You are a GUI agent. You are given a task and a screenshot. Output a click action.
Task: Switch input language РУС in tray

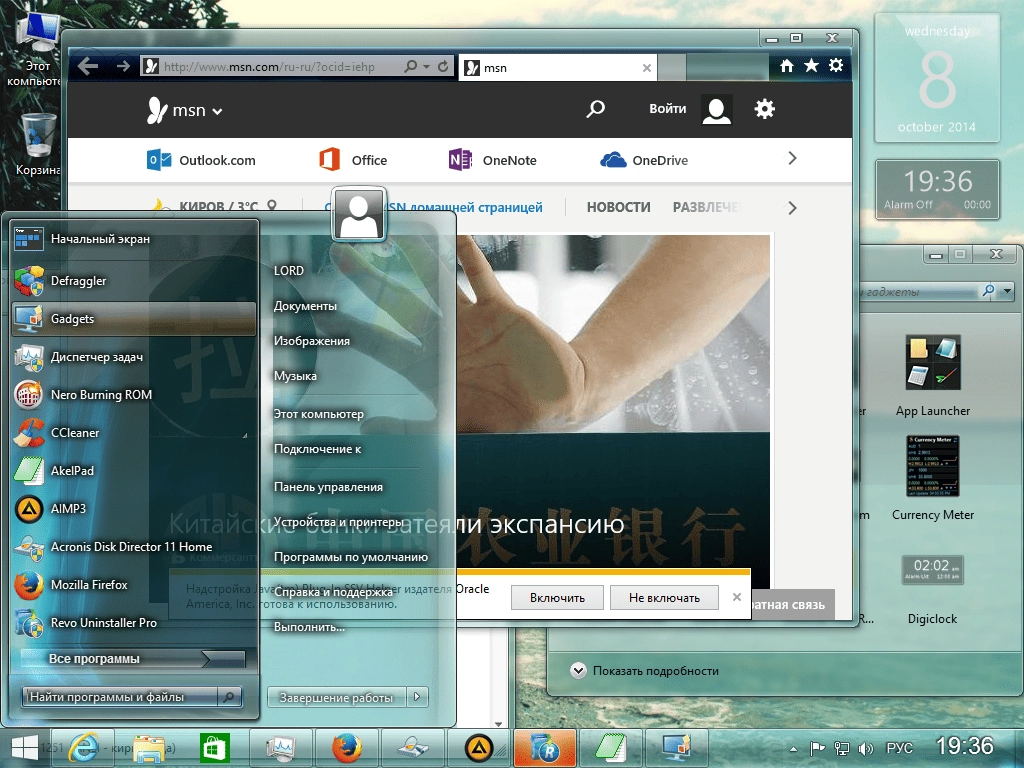click(x=899, y=748)
